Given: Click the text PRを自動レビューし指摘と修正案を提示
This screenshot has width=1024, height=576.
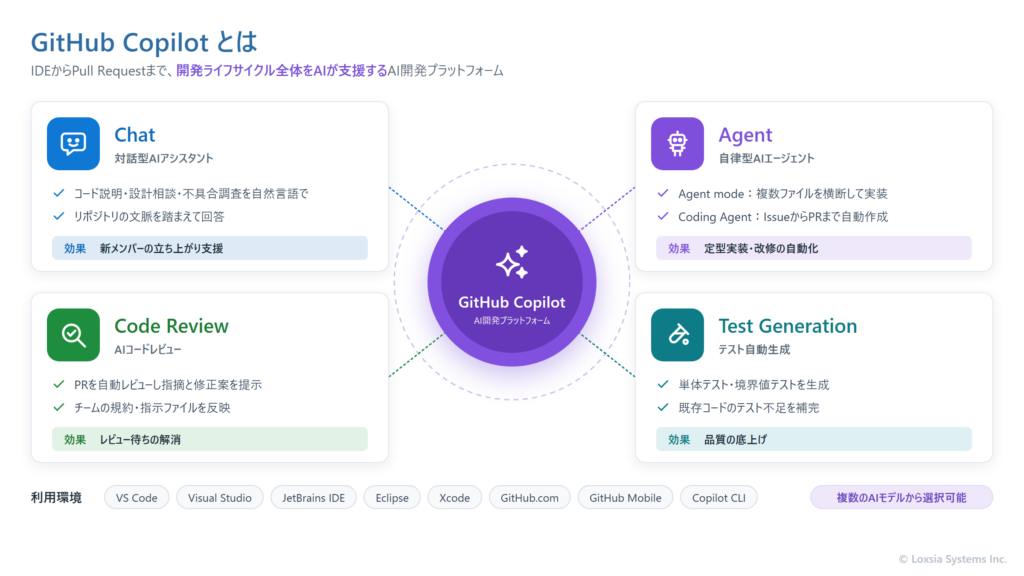Looking at the screenshot, I should [168, 385].
